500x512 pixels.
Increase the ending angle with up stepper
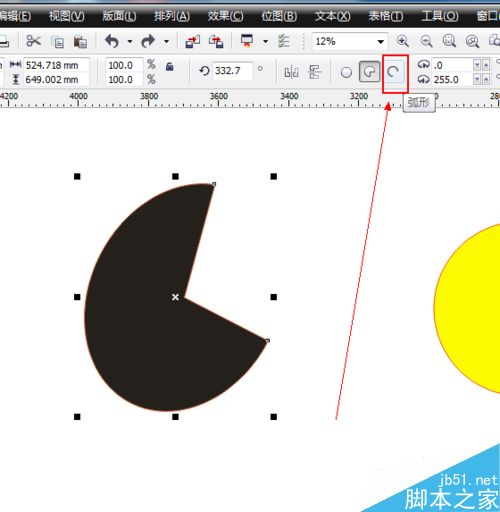point(486,79)
